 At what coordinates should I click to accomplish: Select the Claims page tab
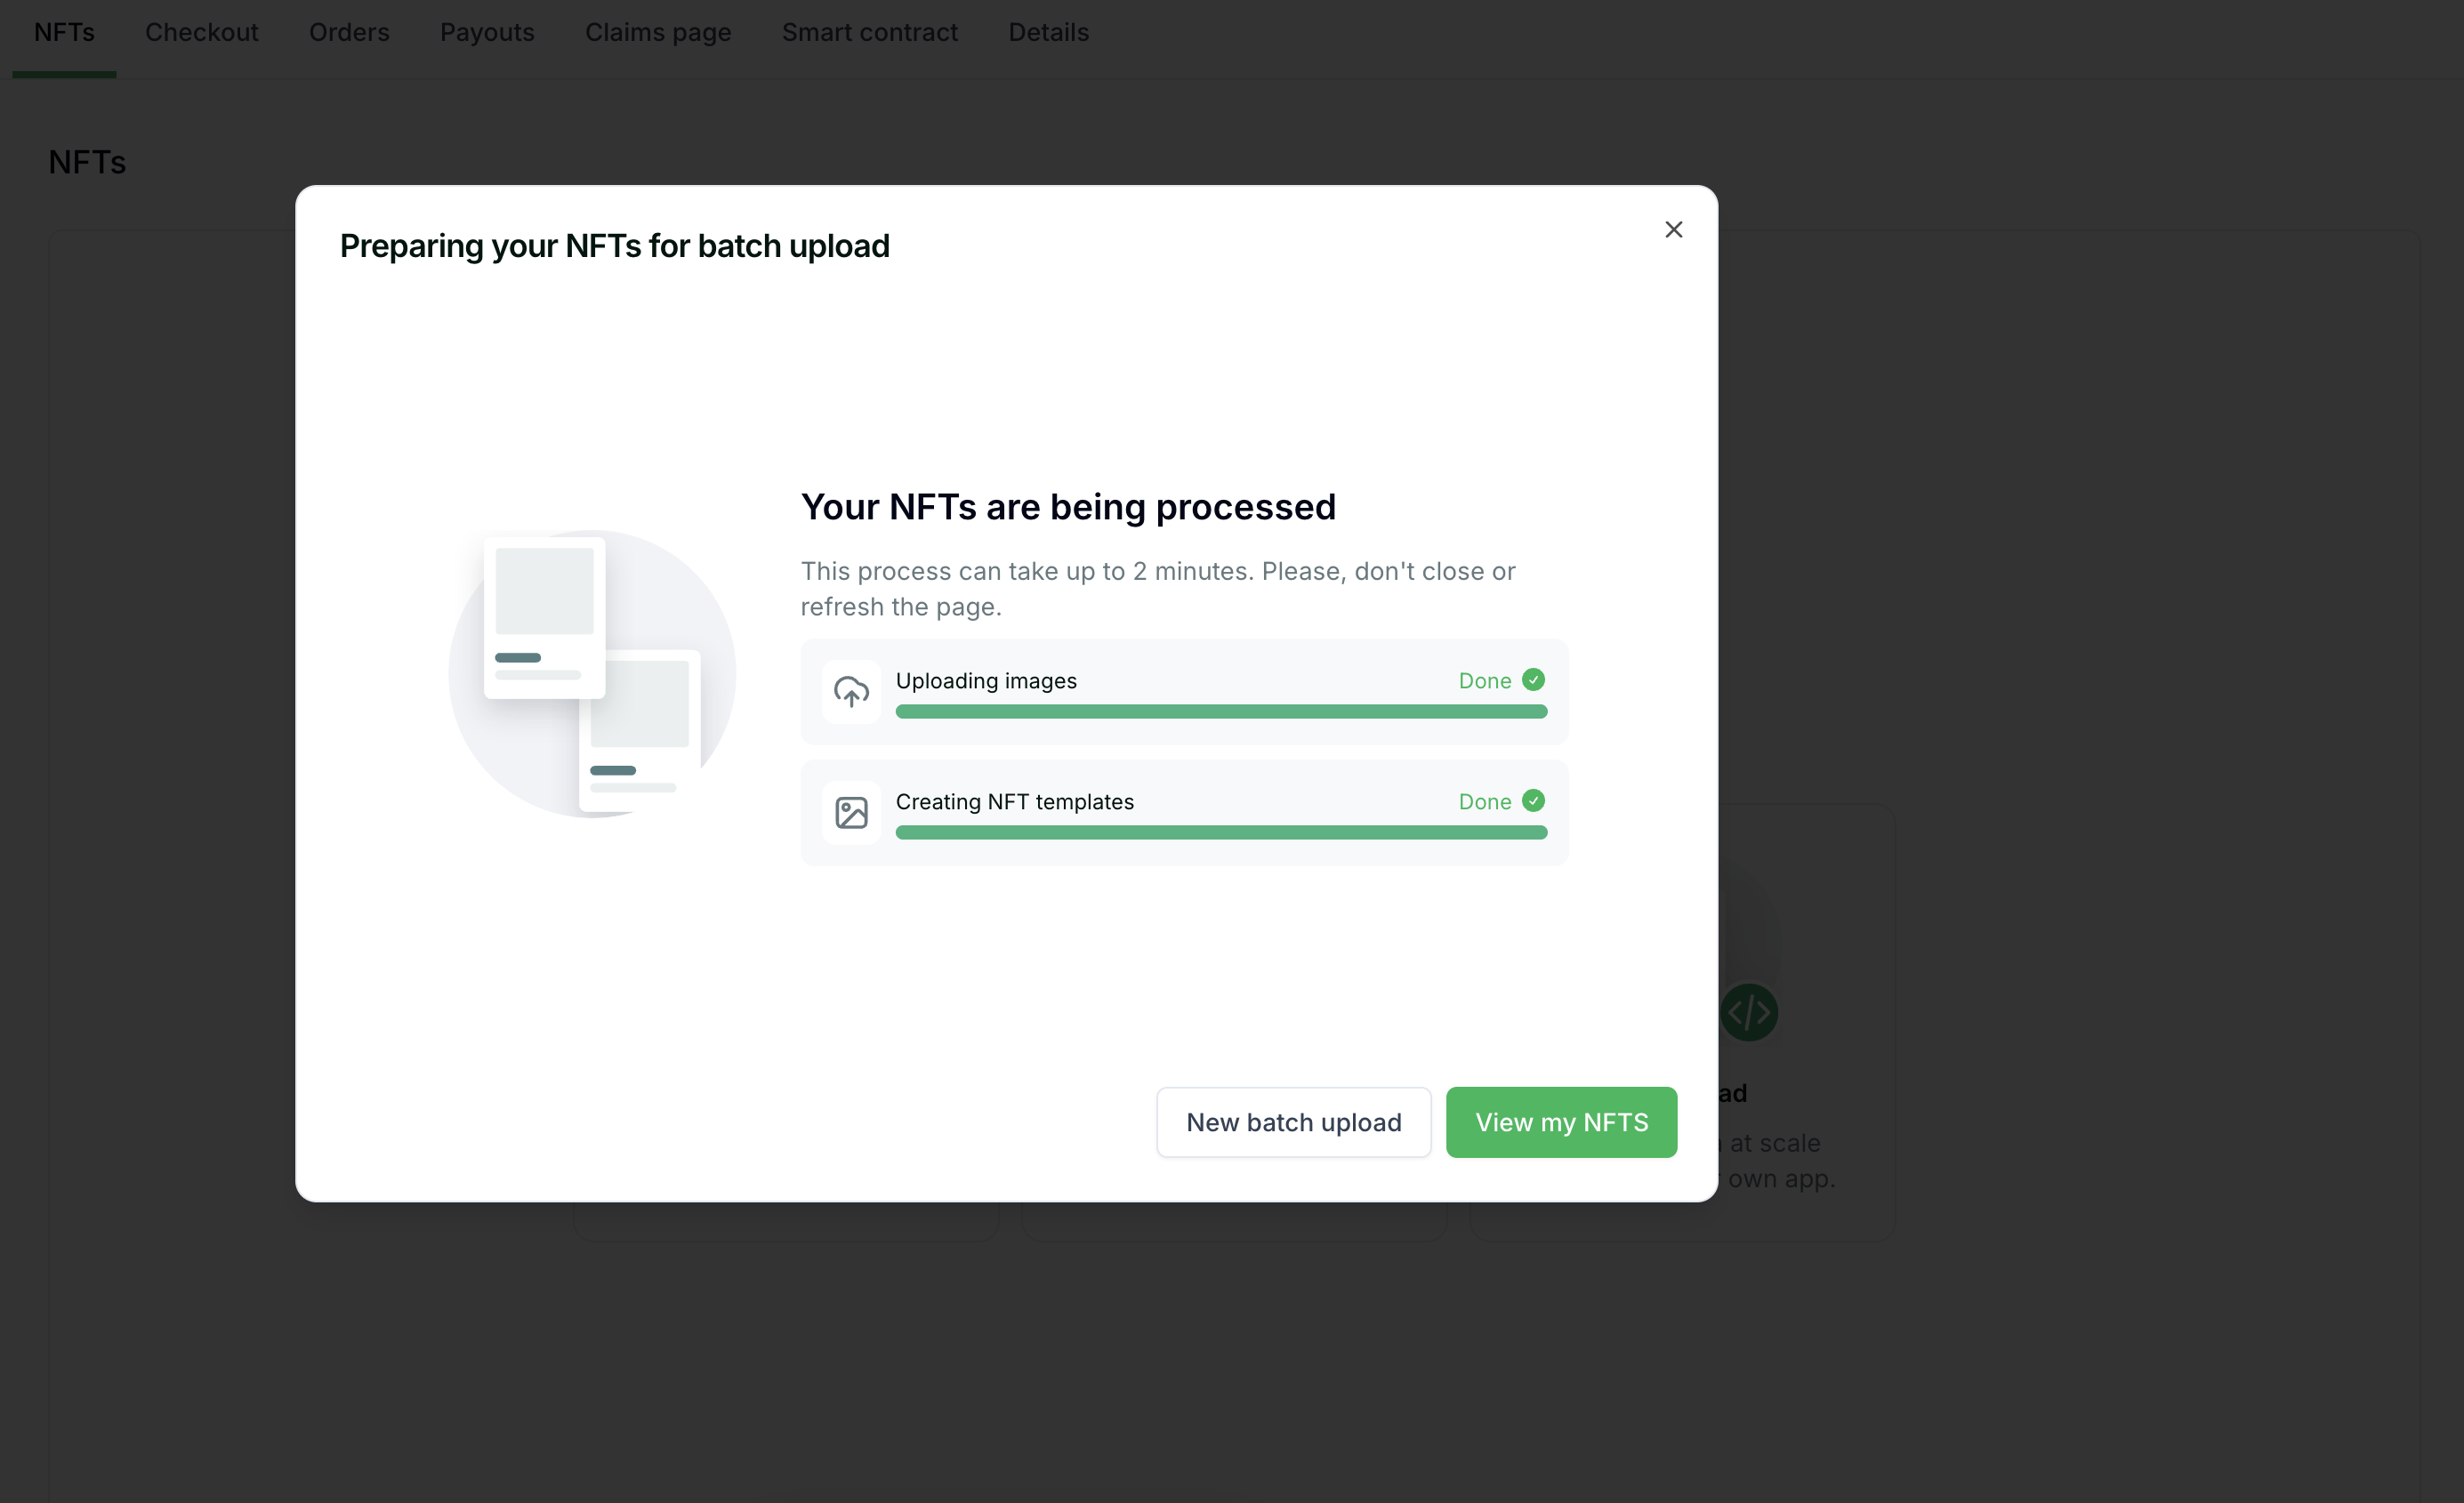click(x=658, y=32)
